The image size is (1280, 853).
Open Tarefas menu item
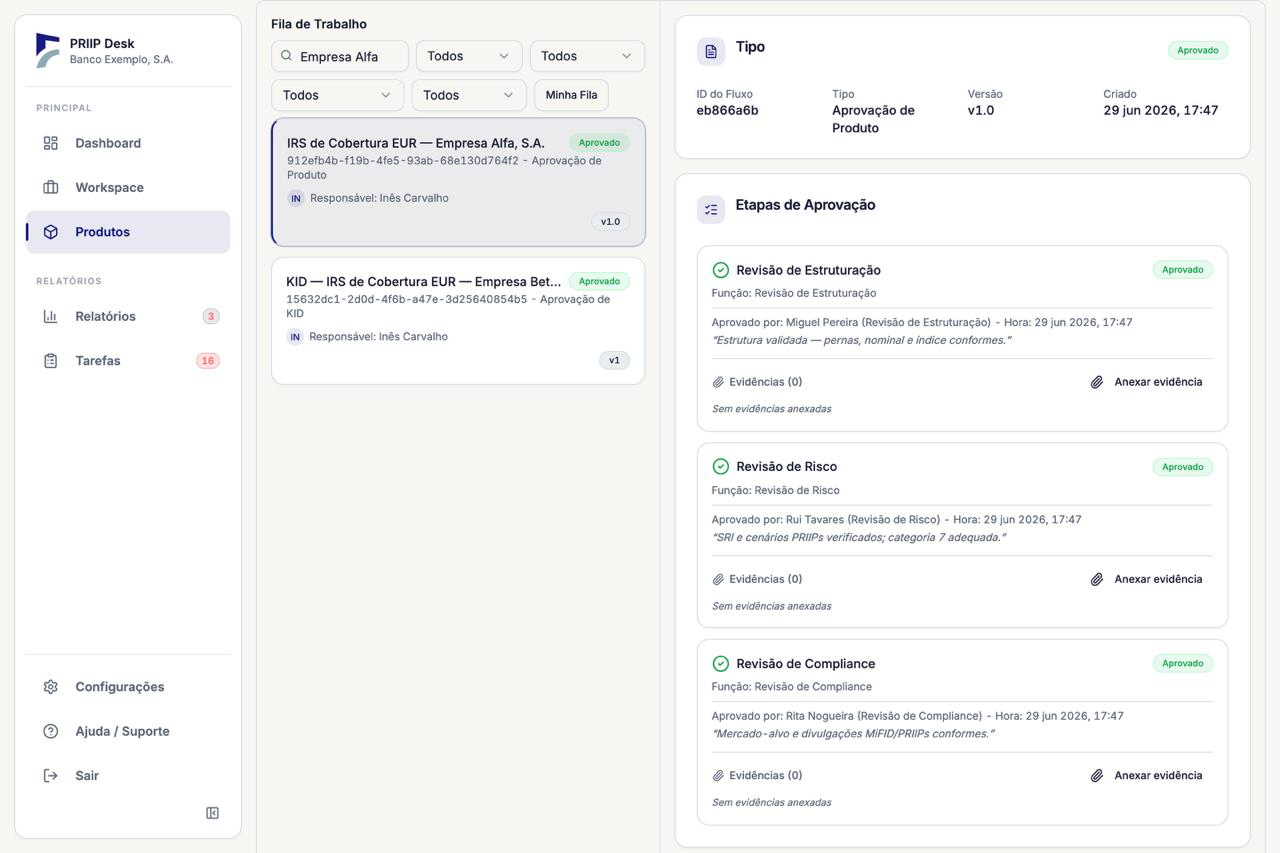pyautogui.click(x=128, y=361)
